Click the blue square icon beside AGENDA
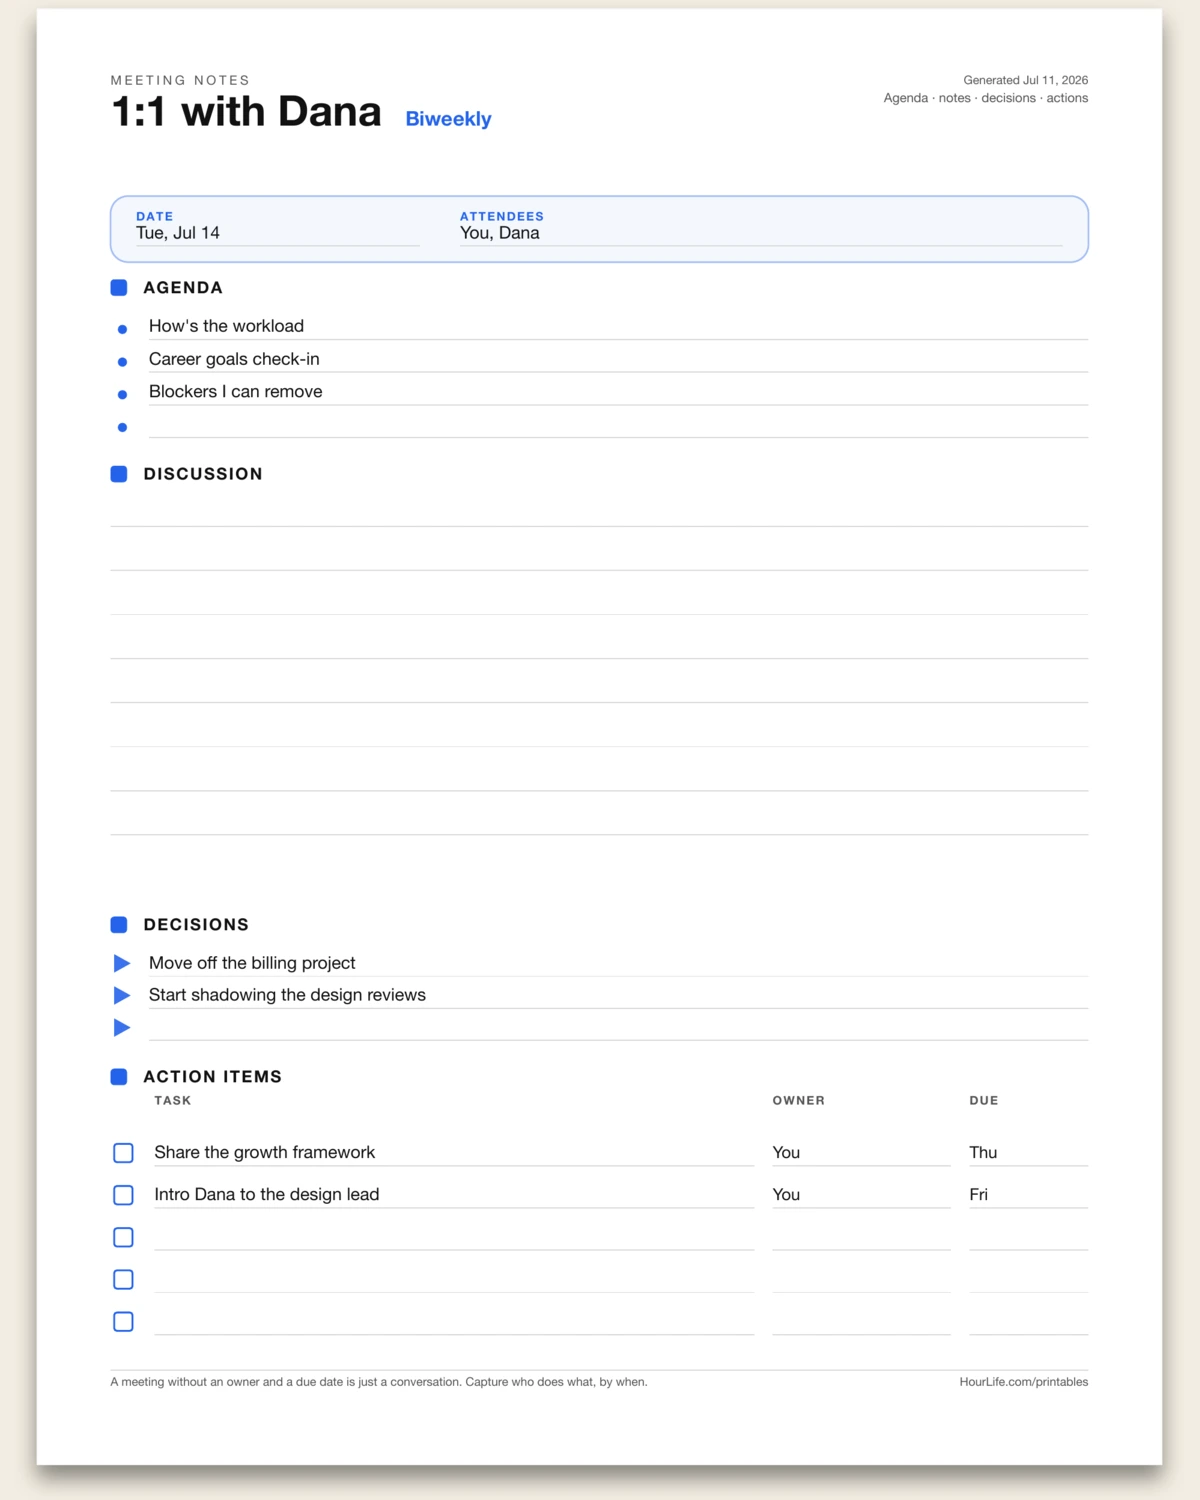This screenshot has height=1500, width=1200. coord(119,288)
